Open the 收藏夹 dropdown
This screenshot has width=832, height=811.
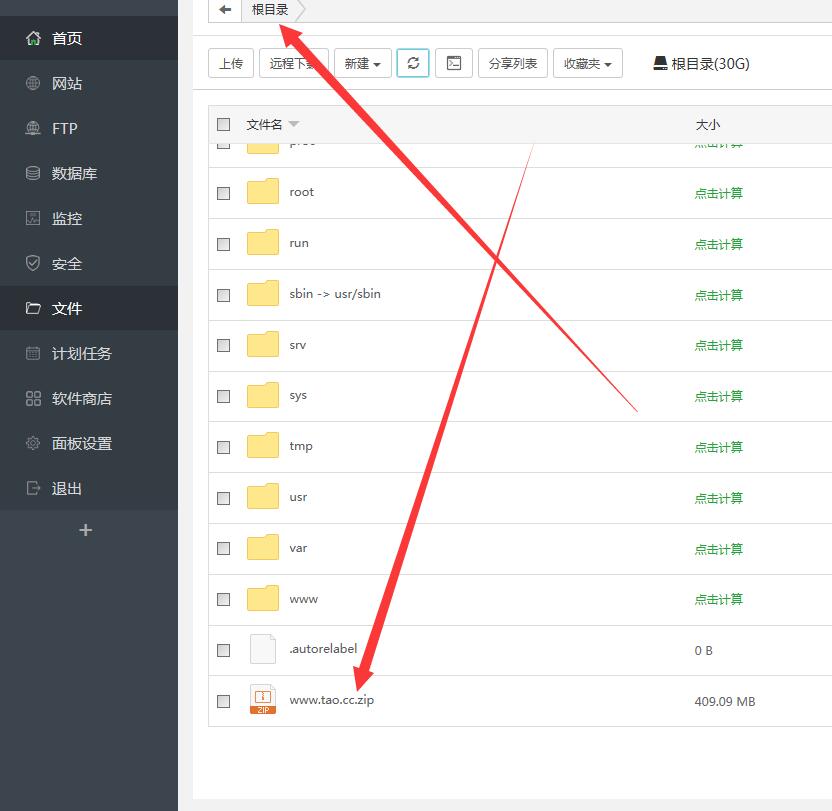pyautogui.click(x=587, y=63)
